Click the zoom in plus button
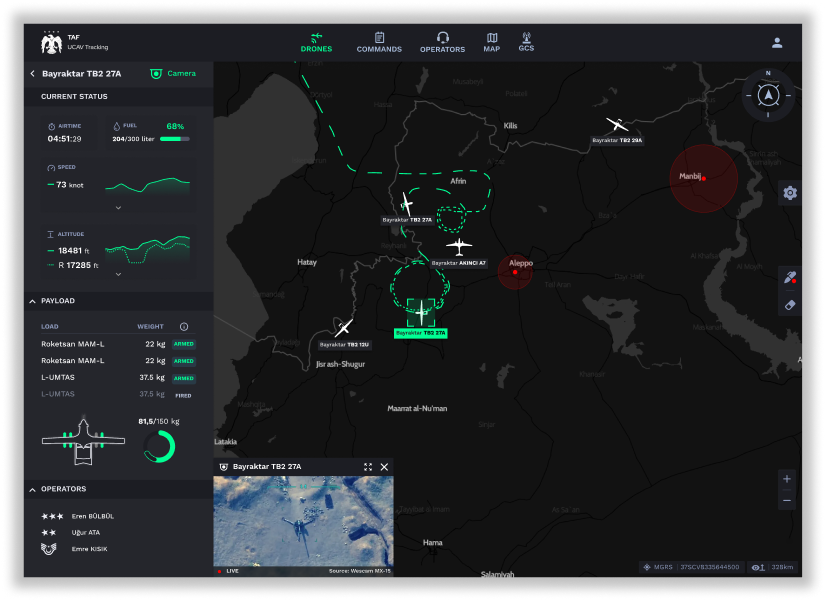The image size is (825, 600). (x=787, y=479)
